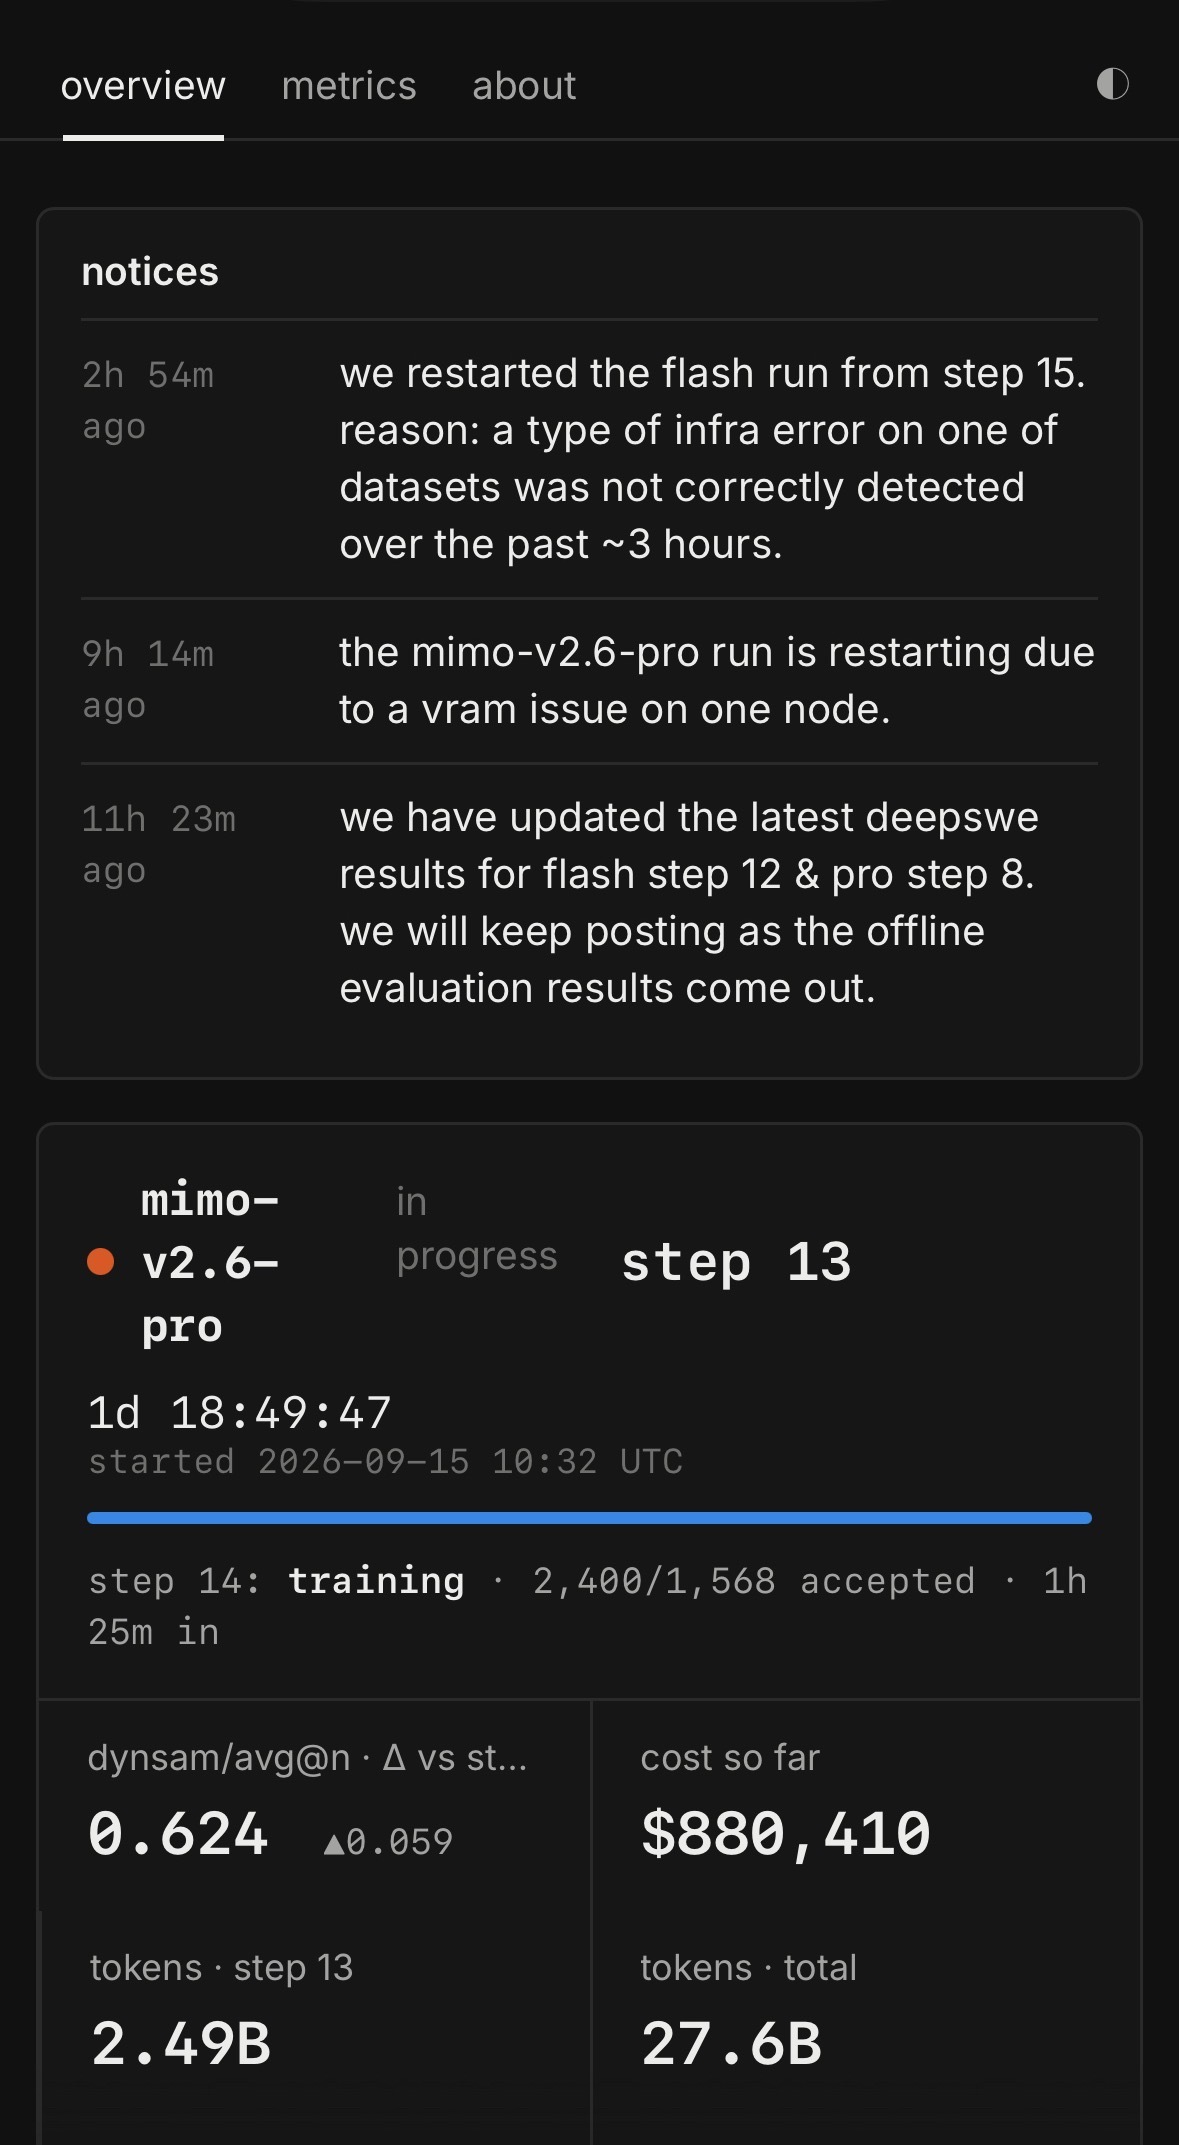
Task: Click the step 13 label
Action: [736, 1262]
